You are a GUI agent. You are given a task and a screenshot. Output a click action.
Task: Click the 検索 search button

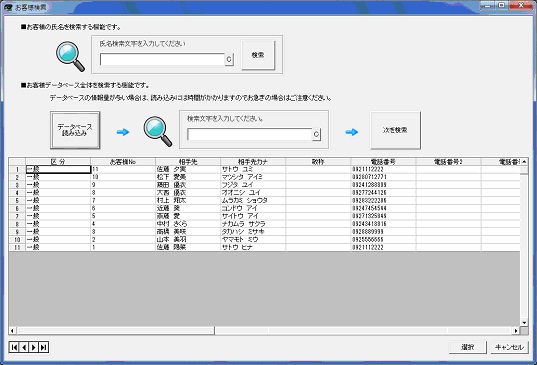(258, 55)
